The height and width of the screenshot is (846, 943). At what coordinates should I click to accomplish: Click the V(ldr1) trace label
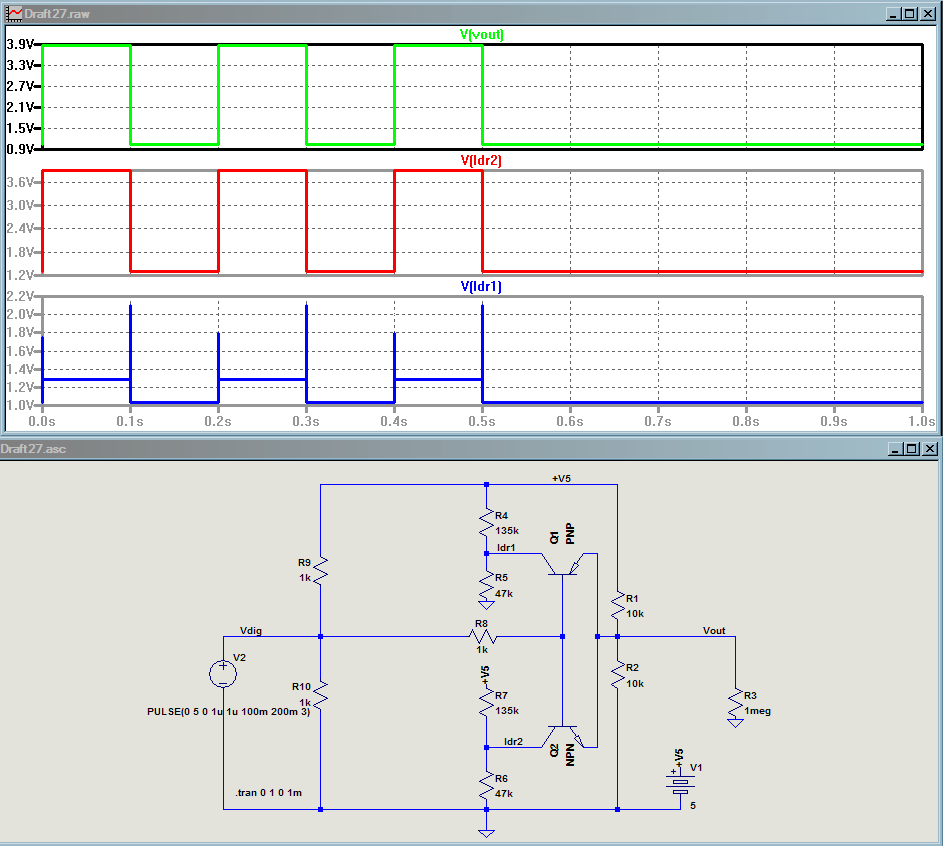481,286
